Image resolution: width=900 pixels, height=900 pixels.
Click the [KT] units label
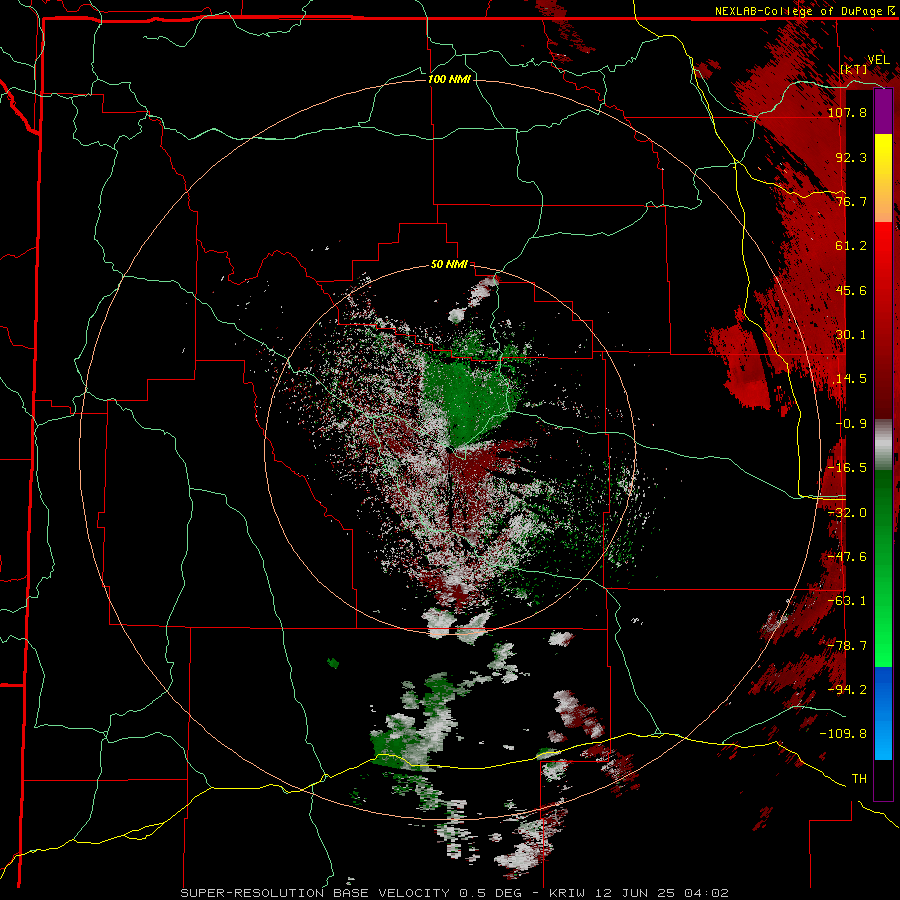coord(854,69)
